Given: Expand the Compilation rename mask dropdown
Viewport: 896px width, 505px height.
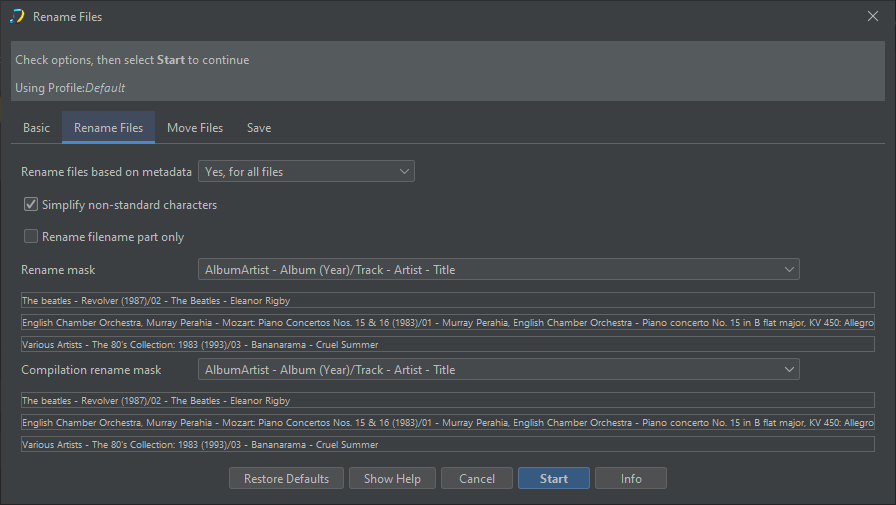Looking at the screenshot, I should (498, 370).
